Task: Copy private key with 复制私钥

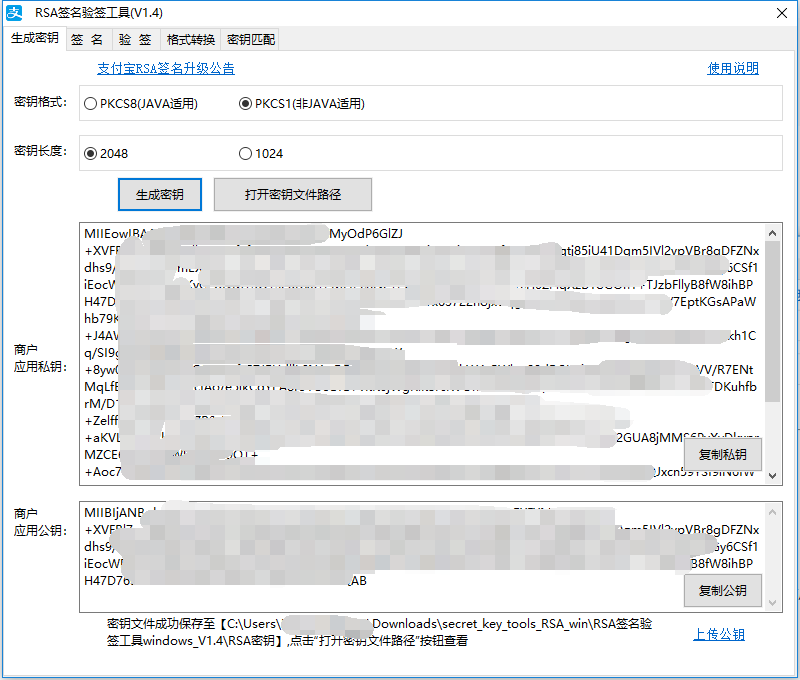Action: pyautogui.click(x=722, y=454)
